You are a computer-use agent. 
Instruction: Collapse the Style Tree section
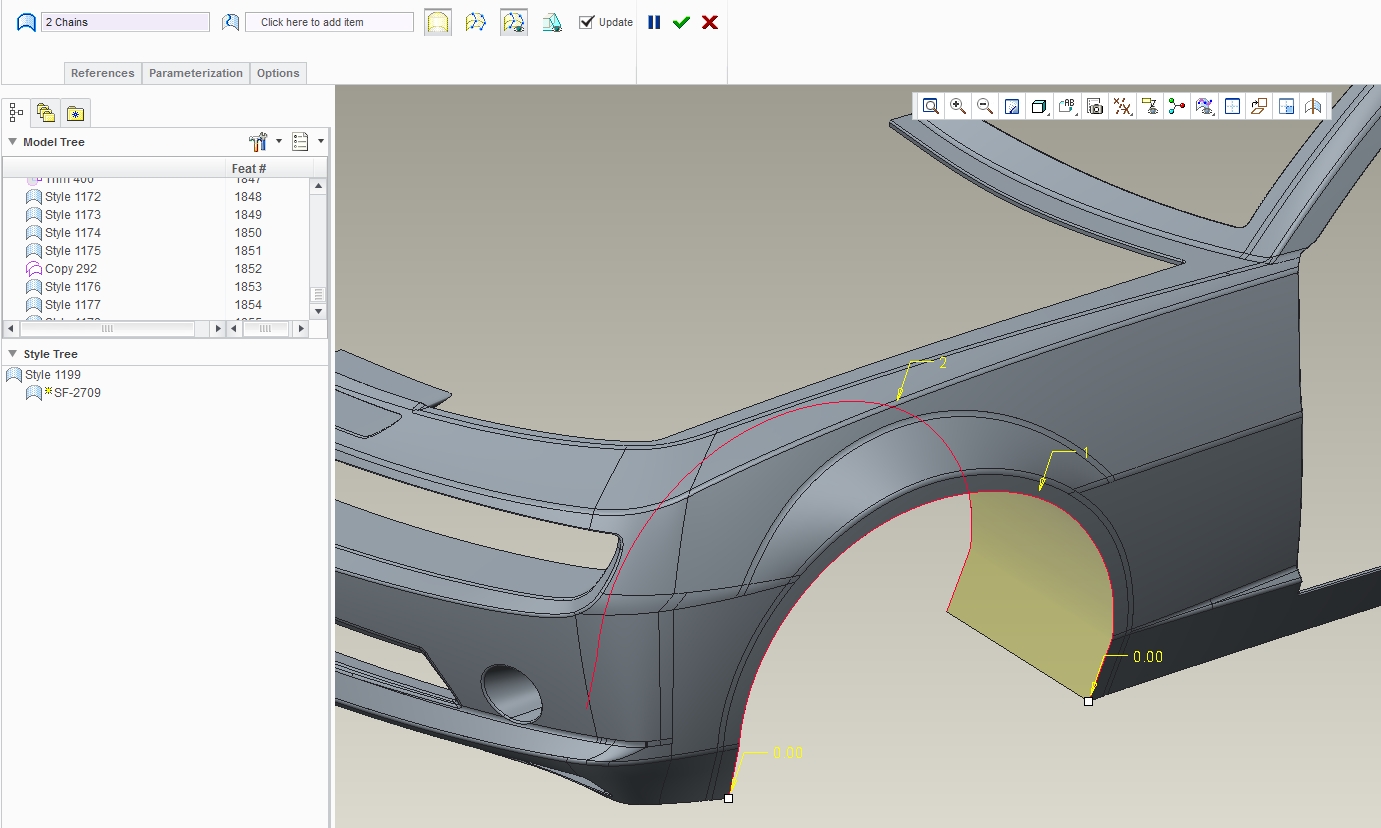[12, 354]
